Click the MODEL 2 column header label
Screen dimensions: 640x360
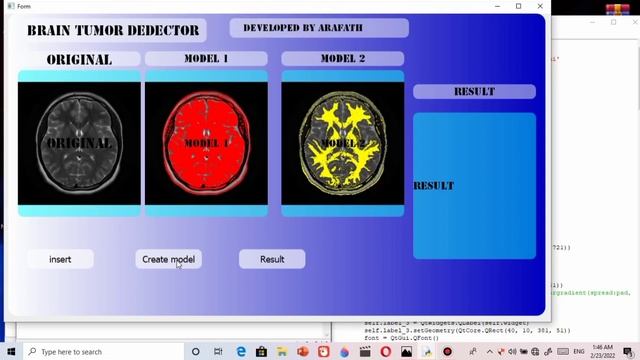pos(343,59)
